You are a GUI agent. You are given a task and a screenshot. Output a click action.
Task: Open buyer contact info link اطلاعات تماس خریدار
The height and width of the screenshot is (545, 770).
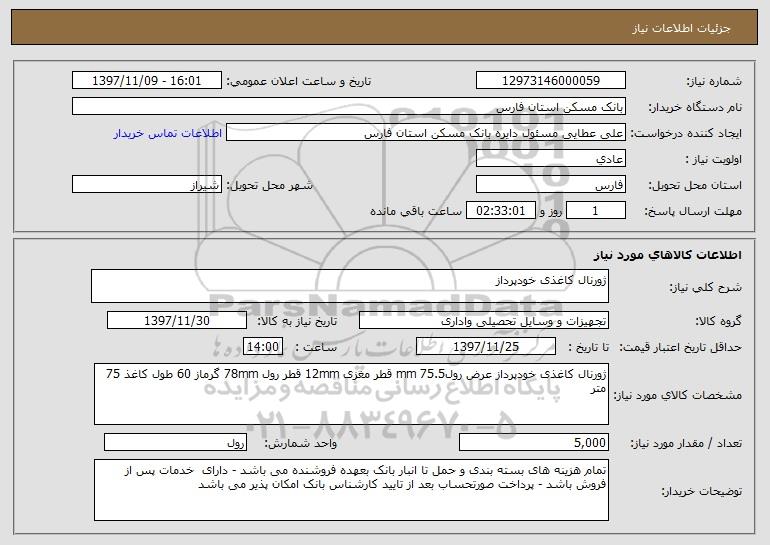pos(168,134)
